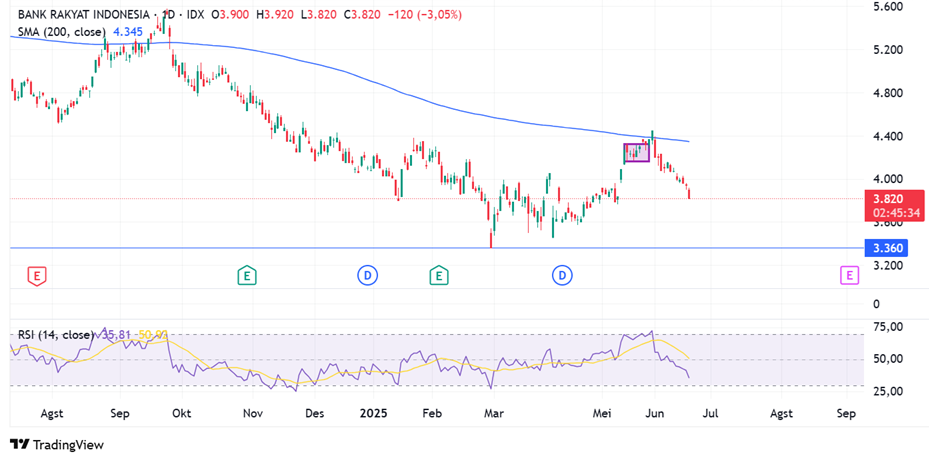
Task: Click the 50,00 level on RSI scale
Action: coord(888,359)
